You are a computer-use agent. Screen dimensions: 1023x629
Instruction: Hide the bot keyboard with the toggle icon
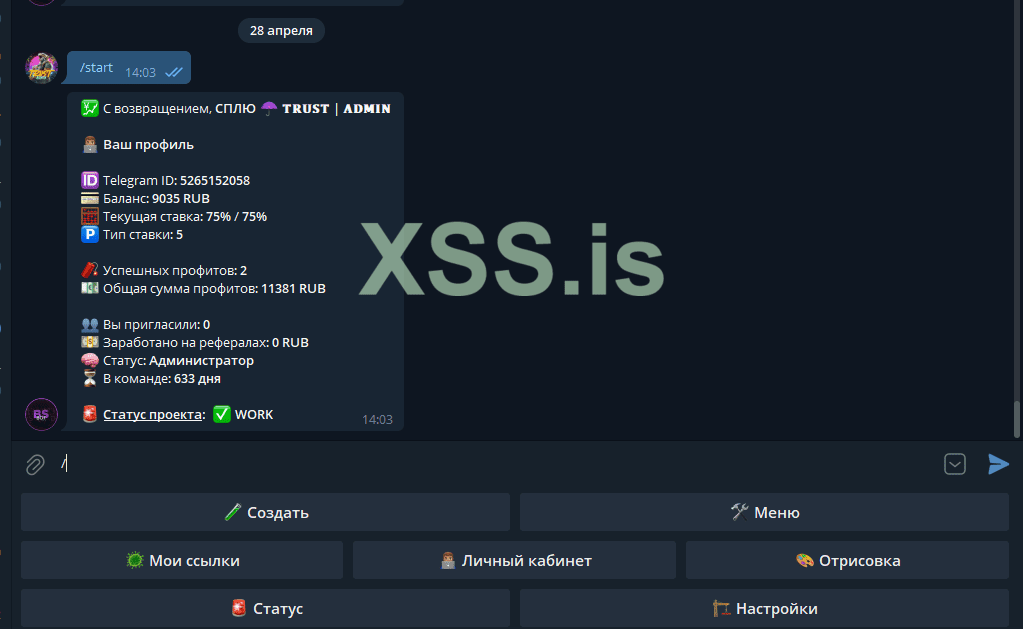tap(954, 464)
